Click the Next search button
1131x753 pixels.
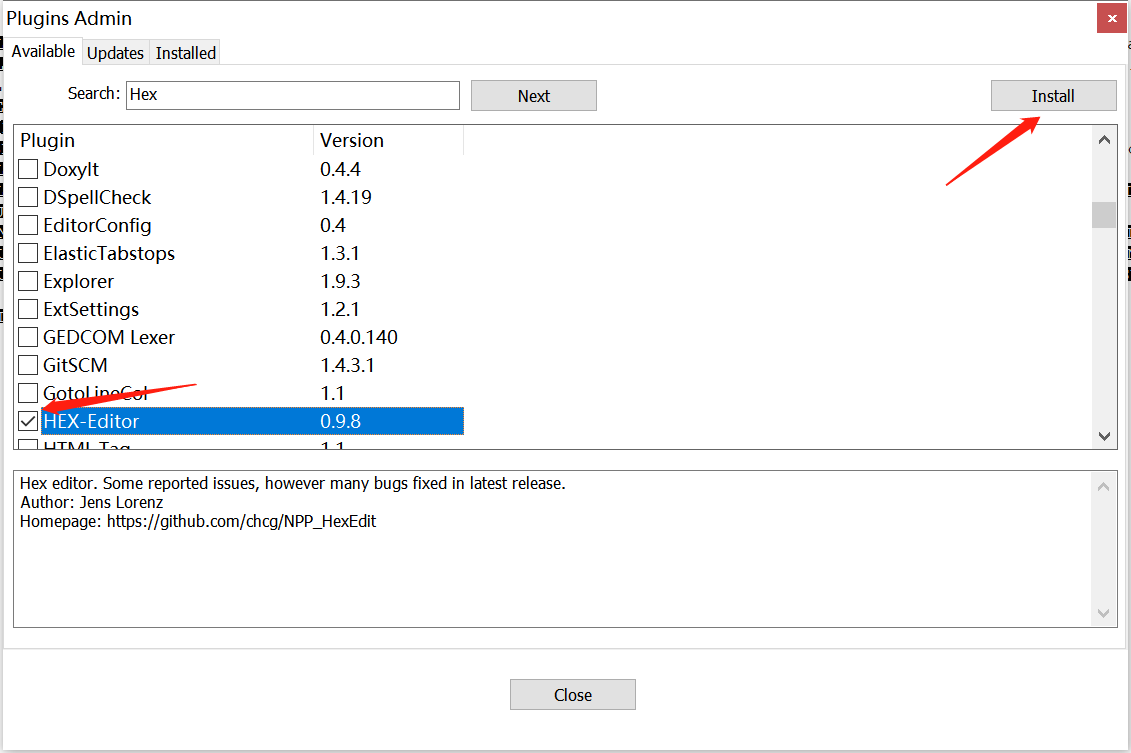(x=533, y=95)
